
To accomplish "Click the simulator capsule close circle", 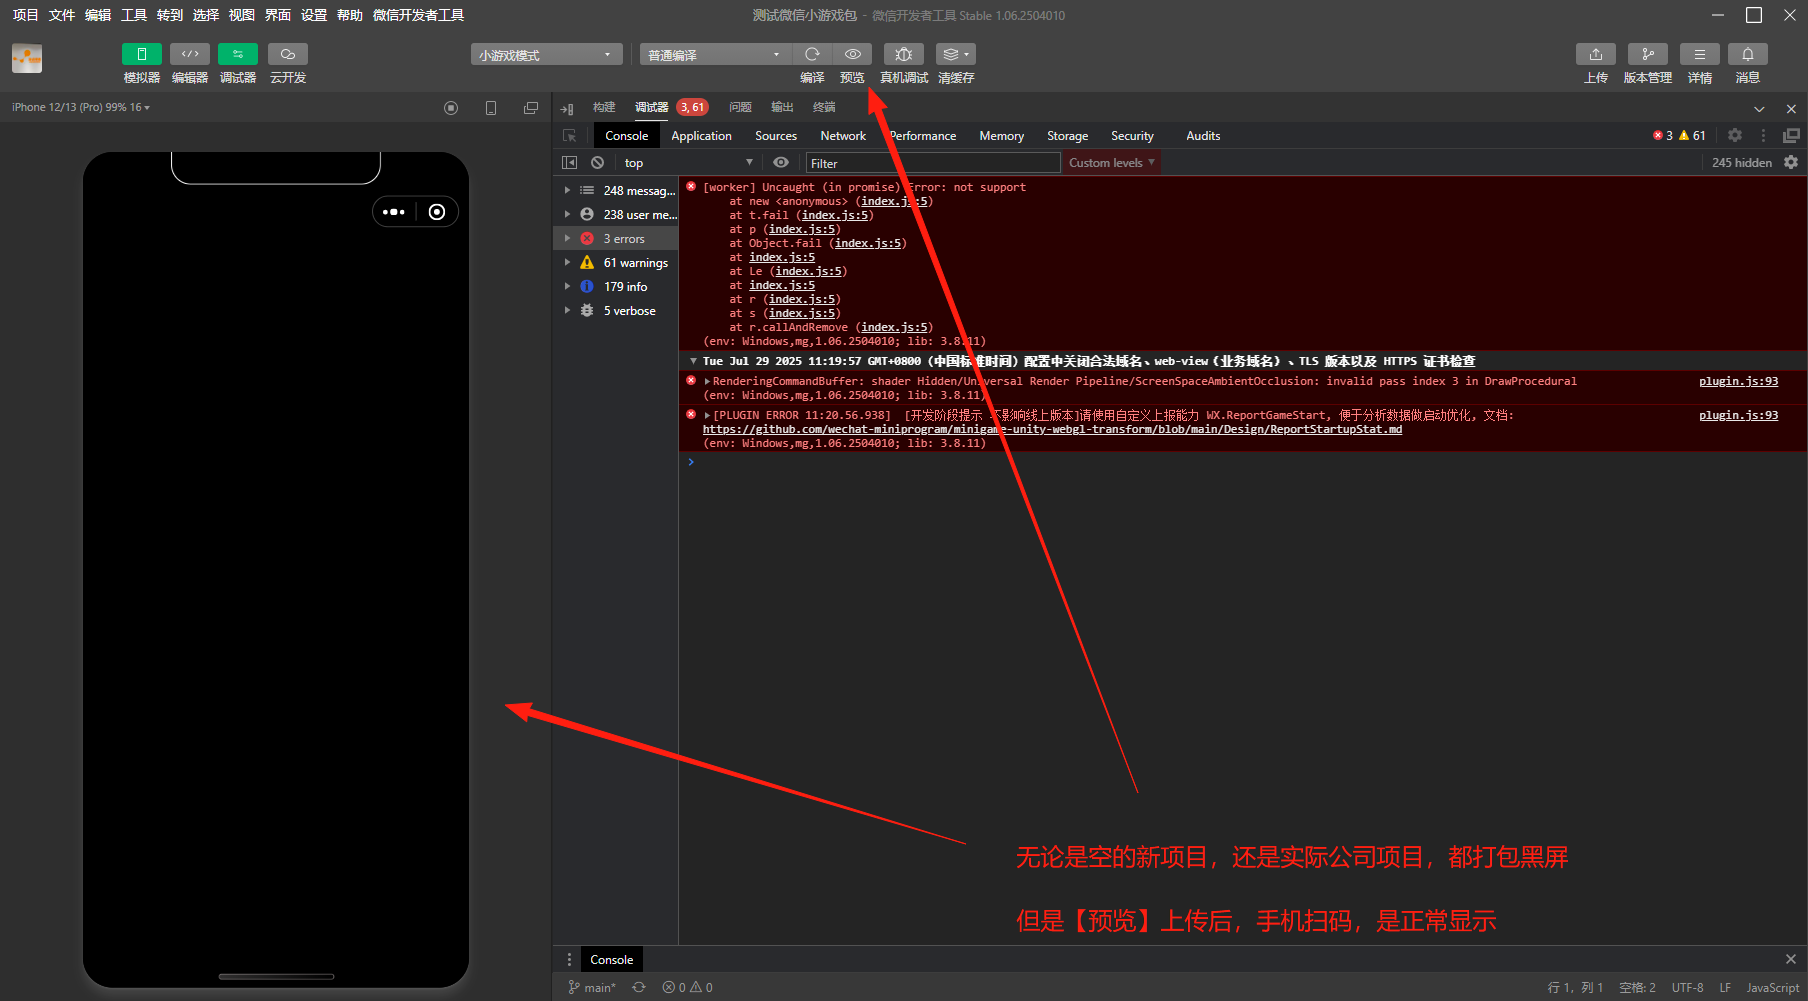I will coord(437,212).
